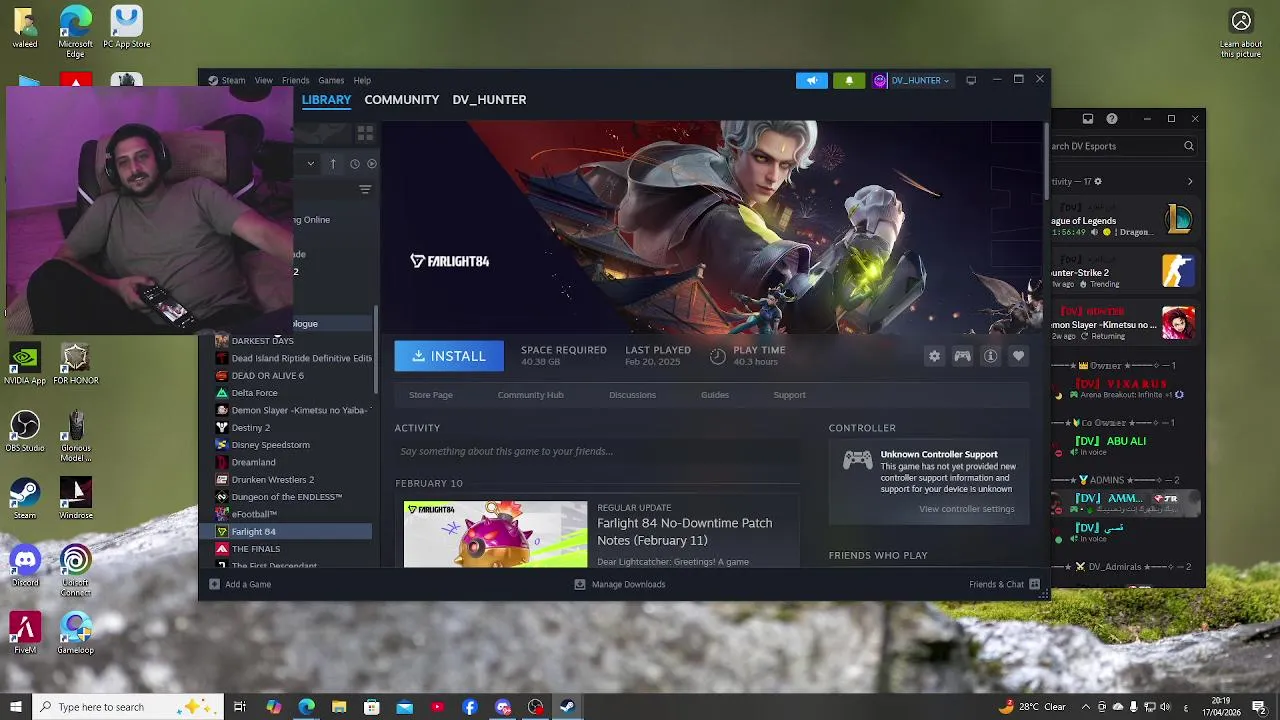Select eFootball in library list

coord(254,514)
